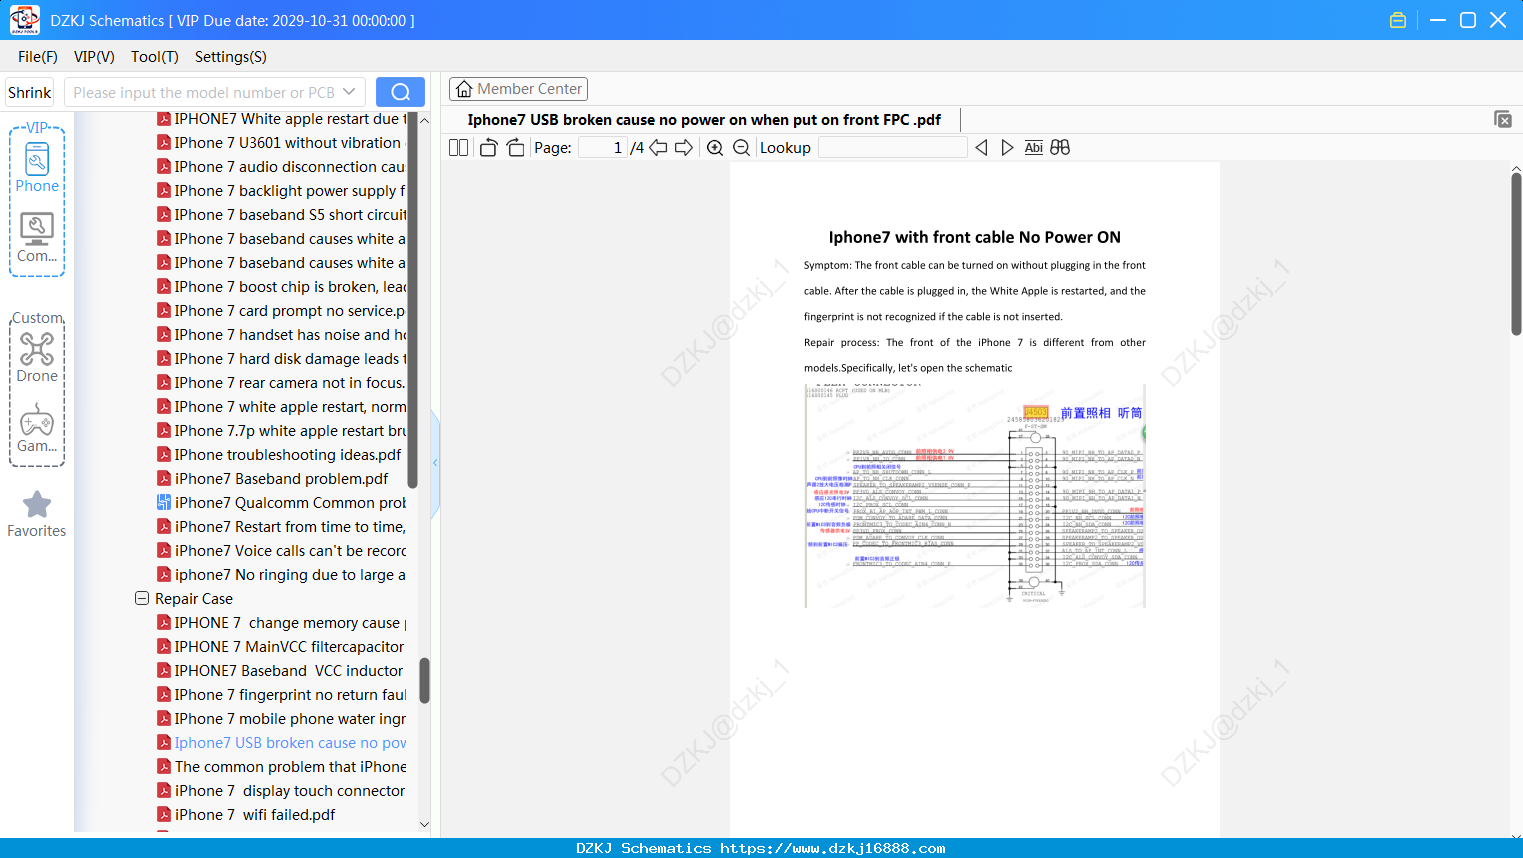This screenshot has height=858, width=1523.
Task: Open IPhone 7 hard disk damage file
Action: 290,359
